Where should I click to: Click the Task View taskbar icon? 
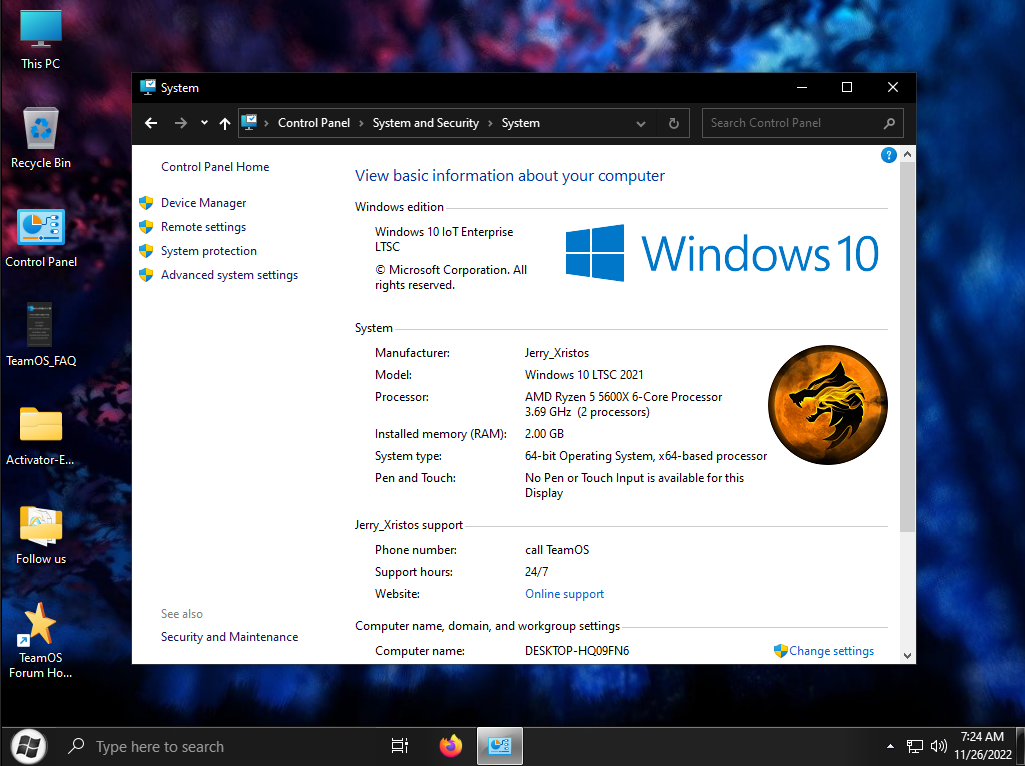[x=399, y=746]
